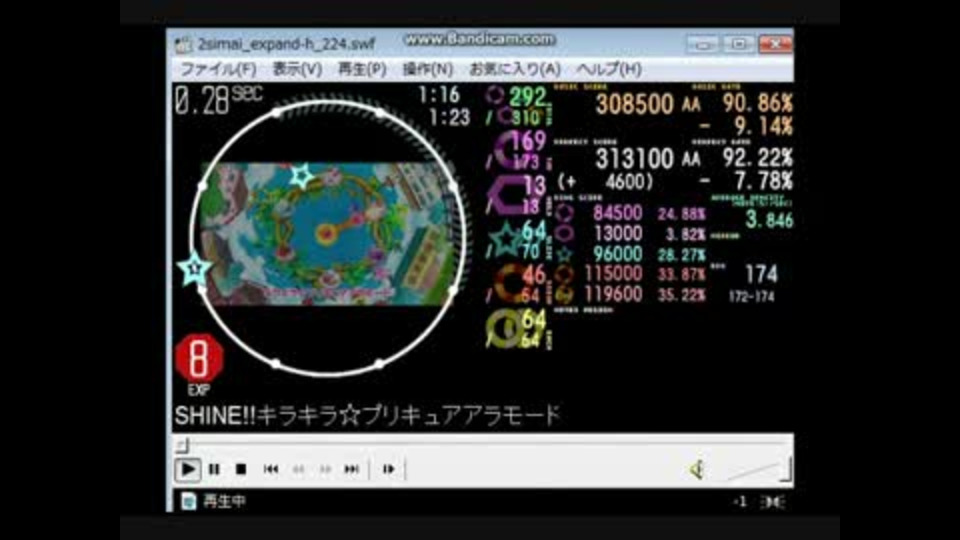Click the 308500 score value
Screen dimensions: 960x540
click(x=634, y=104)
